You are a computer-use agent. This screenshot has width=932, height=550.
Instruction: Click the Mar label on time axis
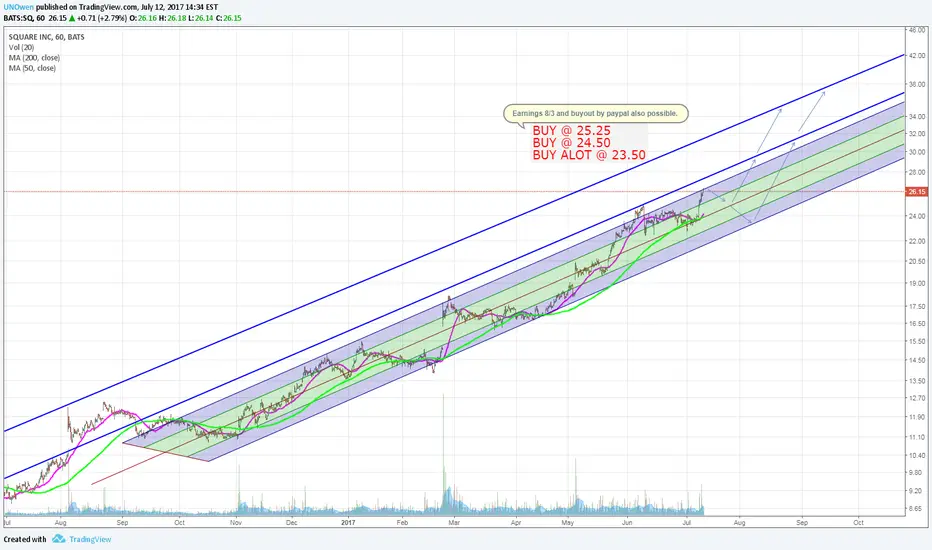coord(454,523)
